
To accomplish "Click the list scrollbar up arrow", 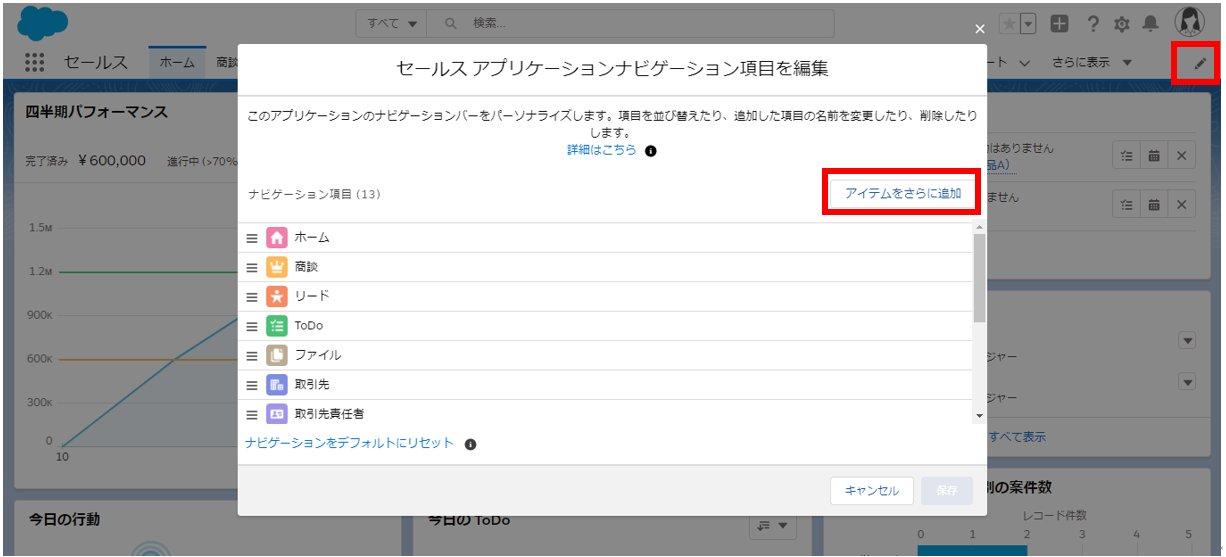I will pos(979,229).
